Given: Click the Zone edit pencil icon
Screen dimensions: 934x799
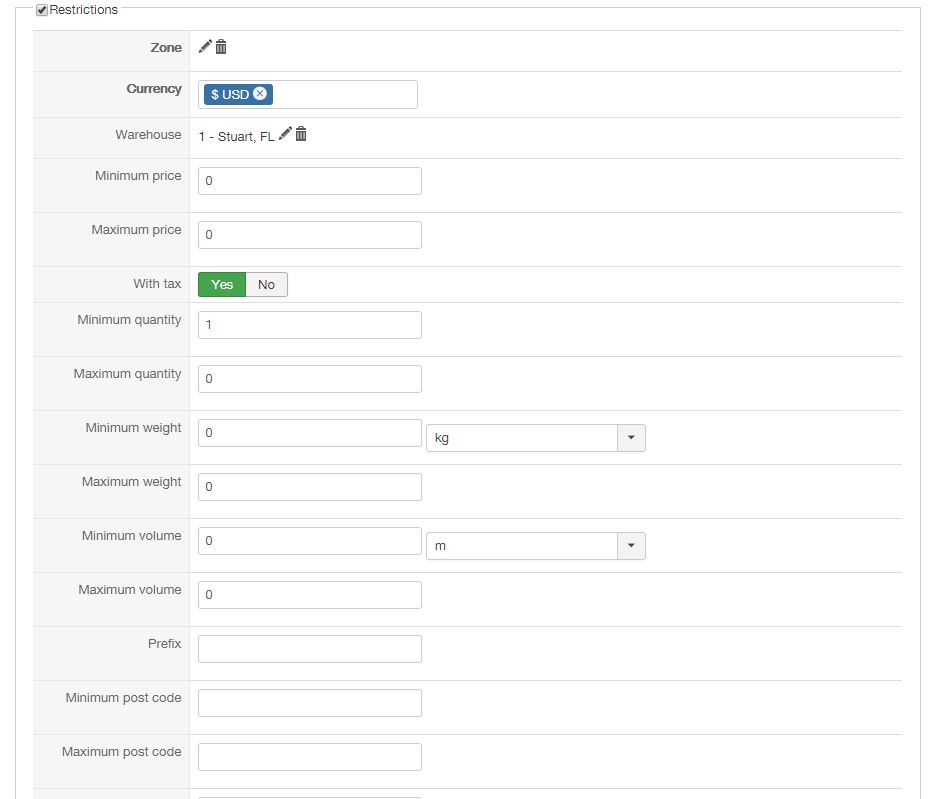Looking at the screenshot, I should tap(205, 46).
